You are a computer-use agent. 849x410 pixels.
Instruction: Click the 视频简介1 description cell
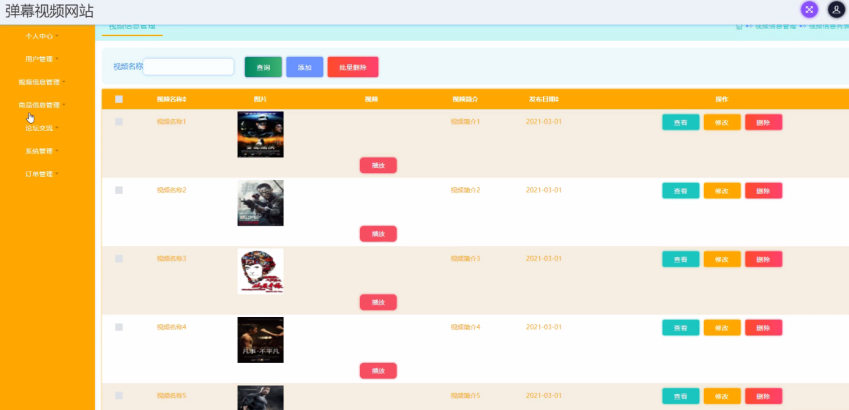click(465, 122)
